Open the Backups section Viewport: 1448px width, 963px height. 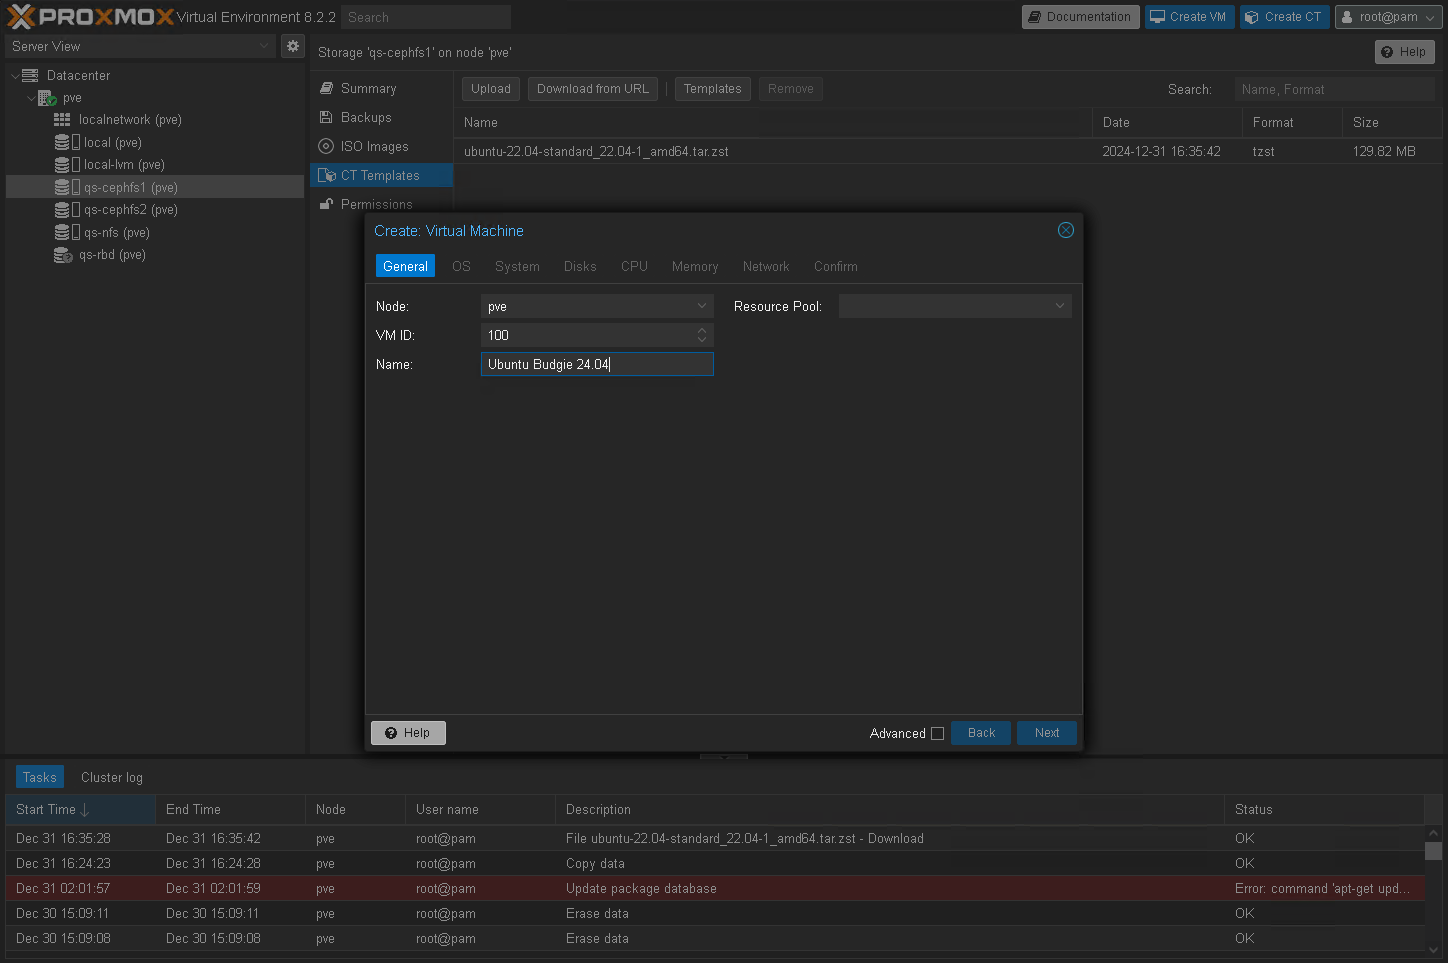pyautogui.click(x=365, y=118)
